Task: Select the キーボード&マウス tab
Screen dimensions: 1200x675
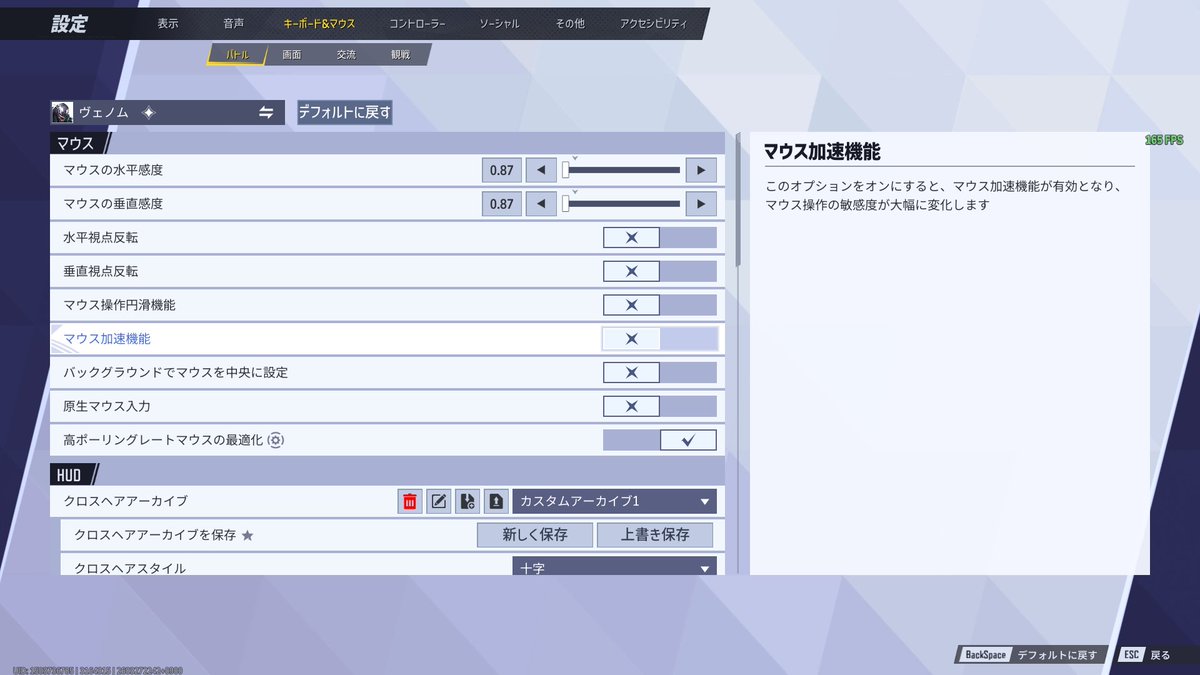Action: [319, 23]
